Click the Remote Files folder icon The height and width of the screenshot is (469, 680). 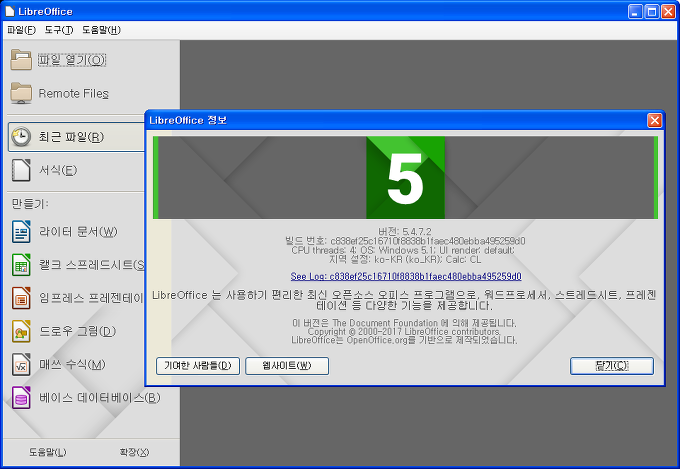coord(21,93)
